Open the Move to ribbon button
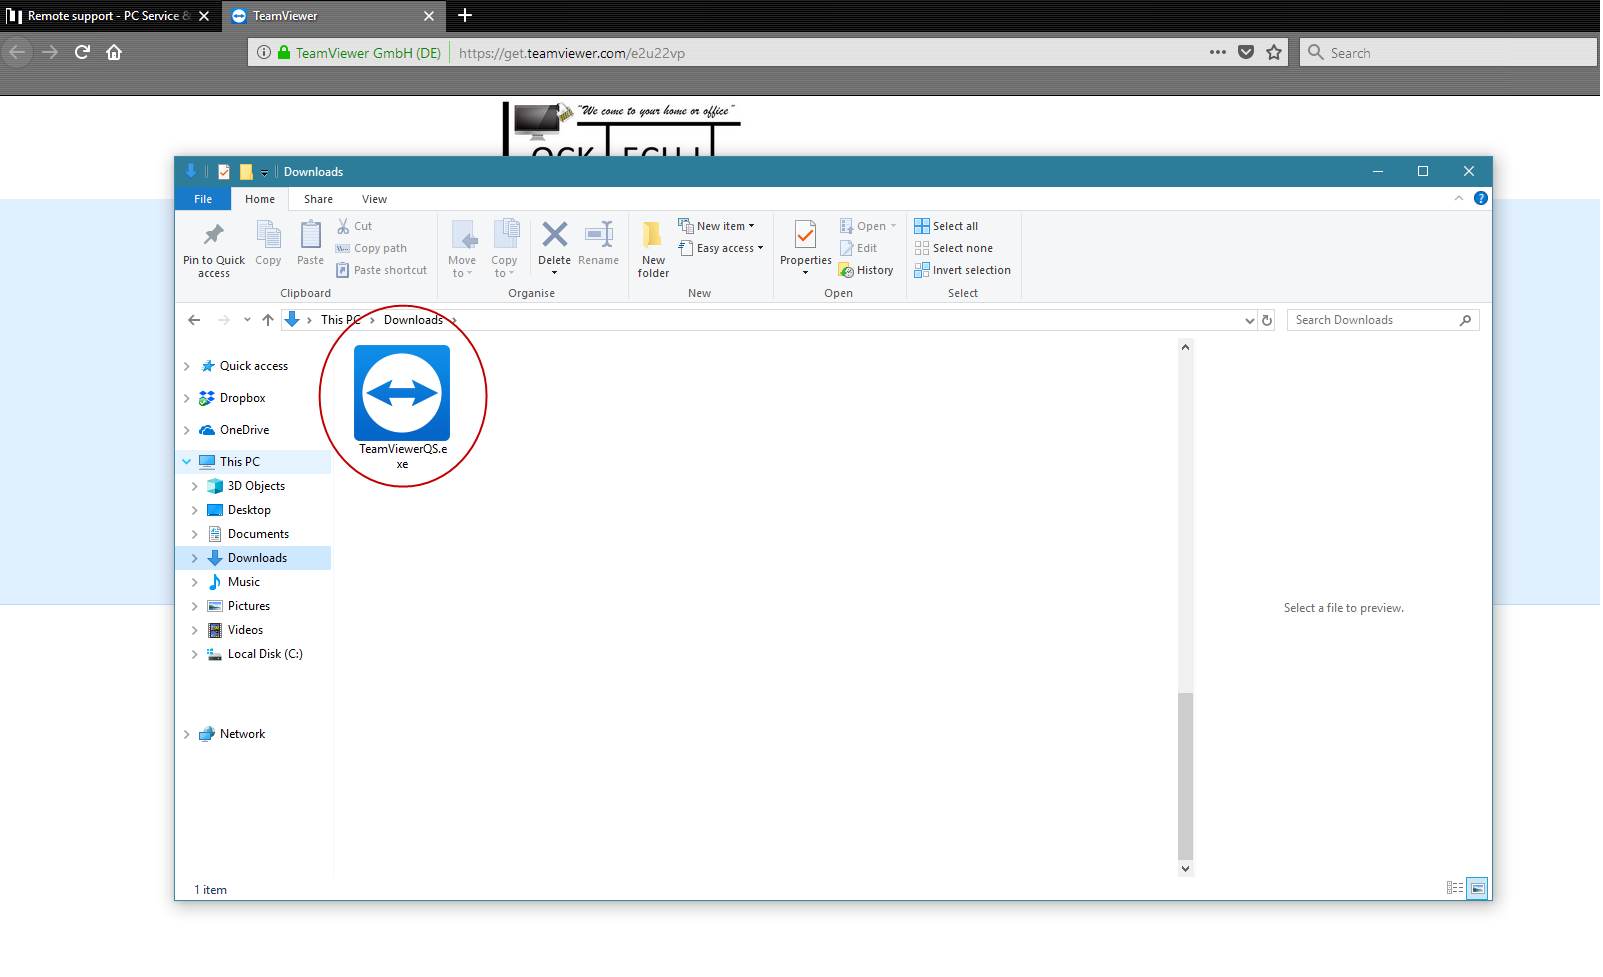Image resolution: width=1603 pixels, height=977 pixels. click(462, 248)
